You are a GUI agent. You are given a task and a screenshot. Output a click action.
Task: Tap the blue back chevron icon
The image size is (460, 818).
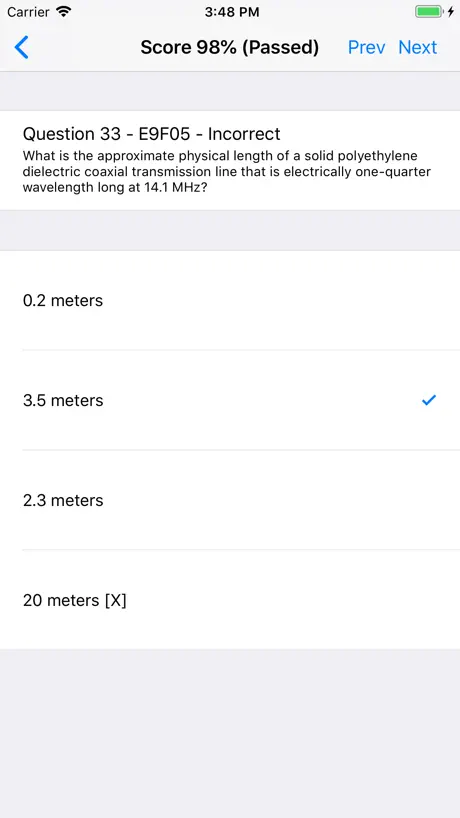pos(21,47)
